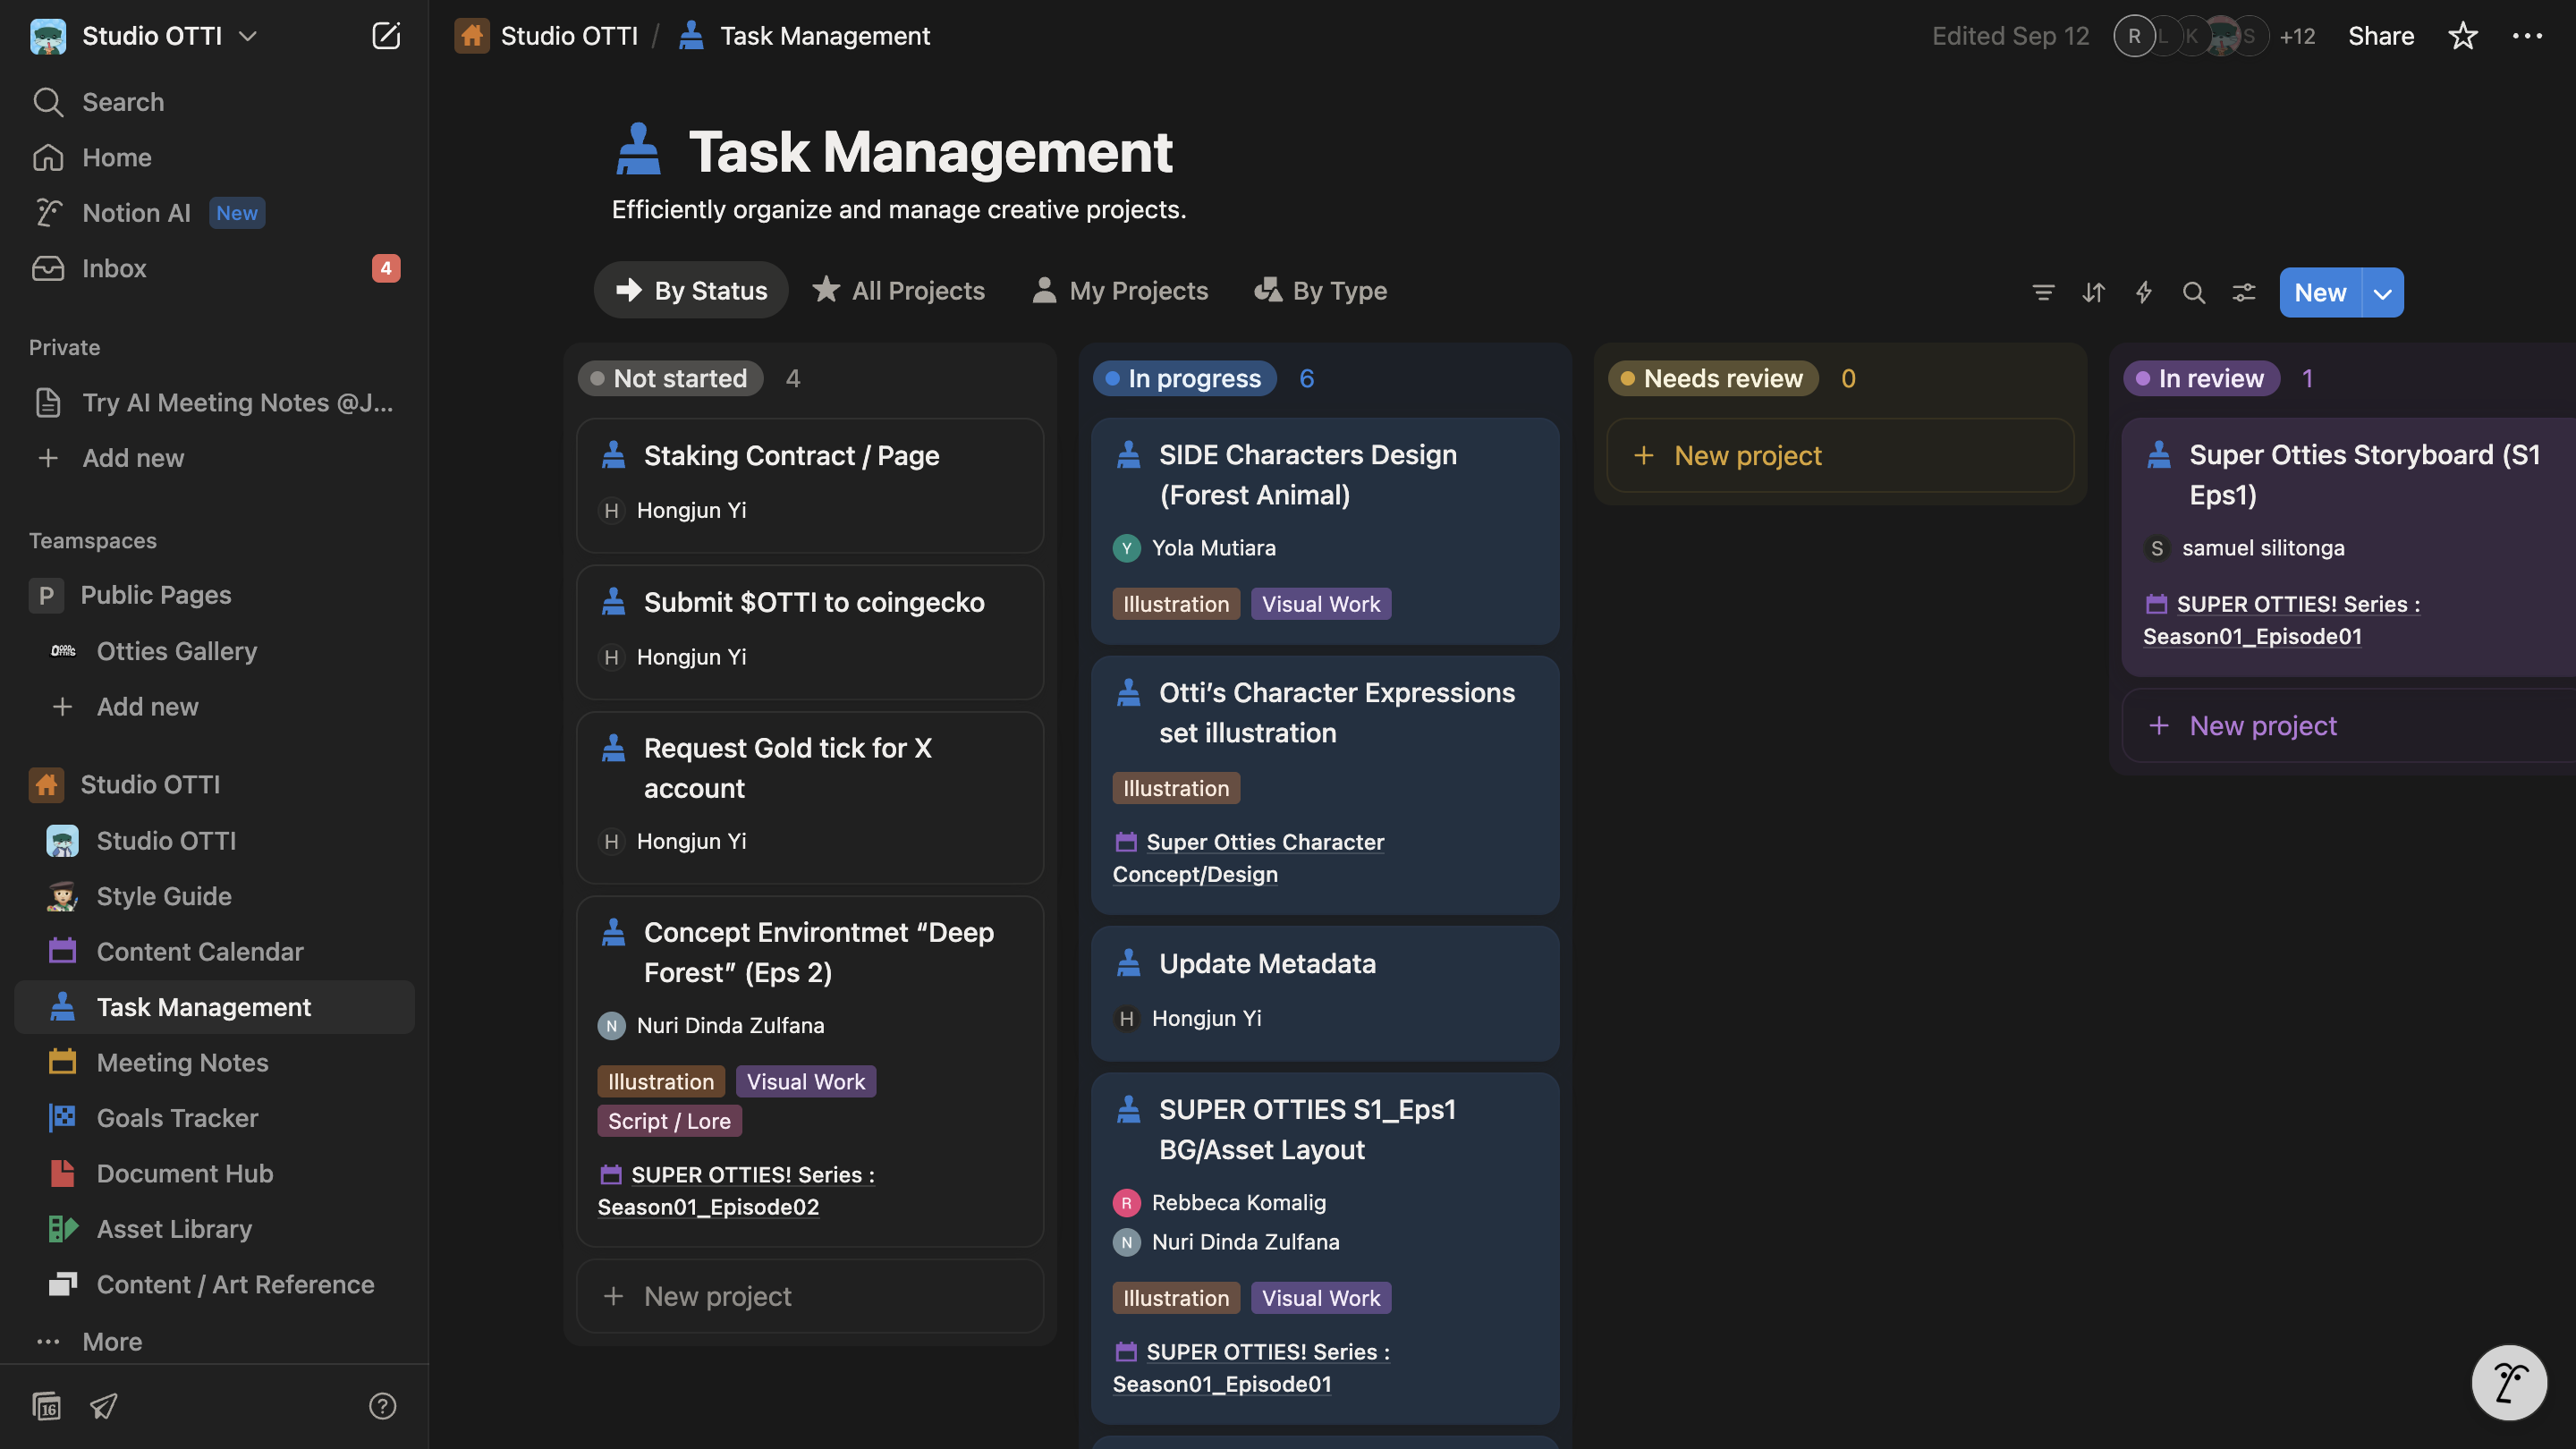Switch to the By Type tab
The image size is (2576, 1449).
(x=1320, y=290)
